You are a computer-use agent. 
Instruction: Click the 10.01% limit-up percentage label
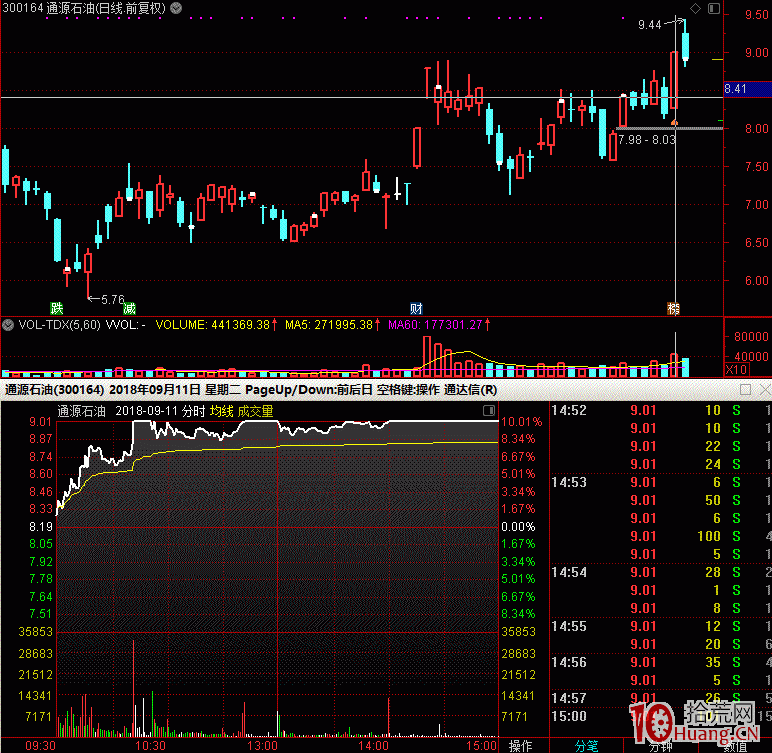tap(521, 422)
